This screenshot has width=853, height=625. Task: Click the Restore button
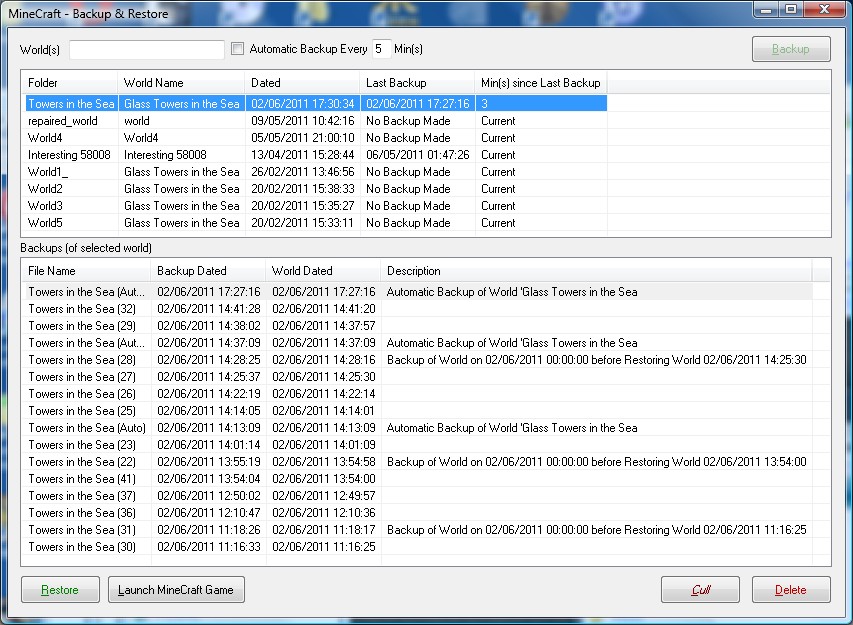click(x=60, y=590)
